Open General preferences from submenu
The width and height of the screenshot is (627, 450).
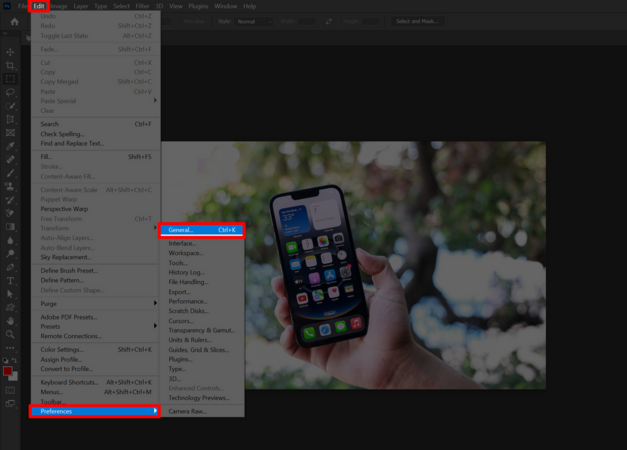pos(201,230)
